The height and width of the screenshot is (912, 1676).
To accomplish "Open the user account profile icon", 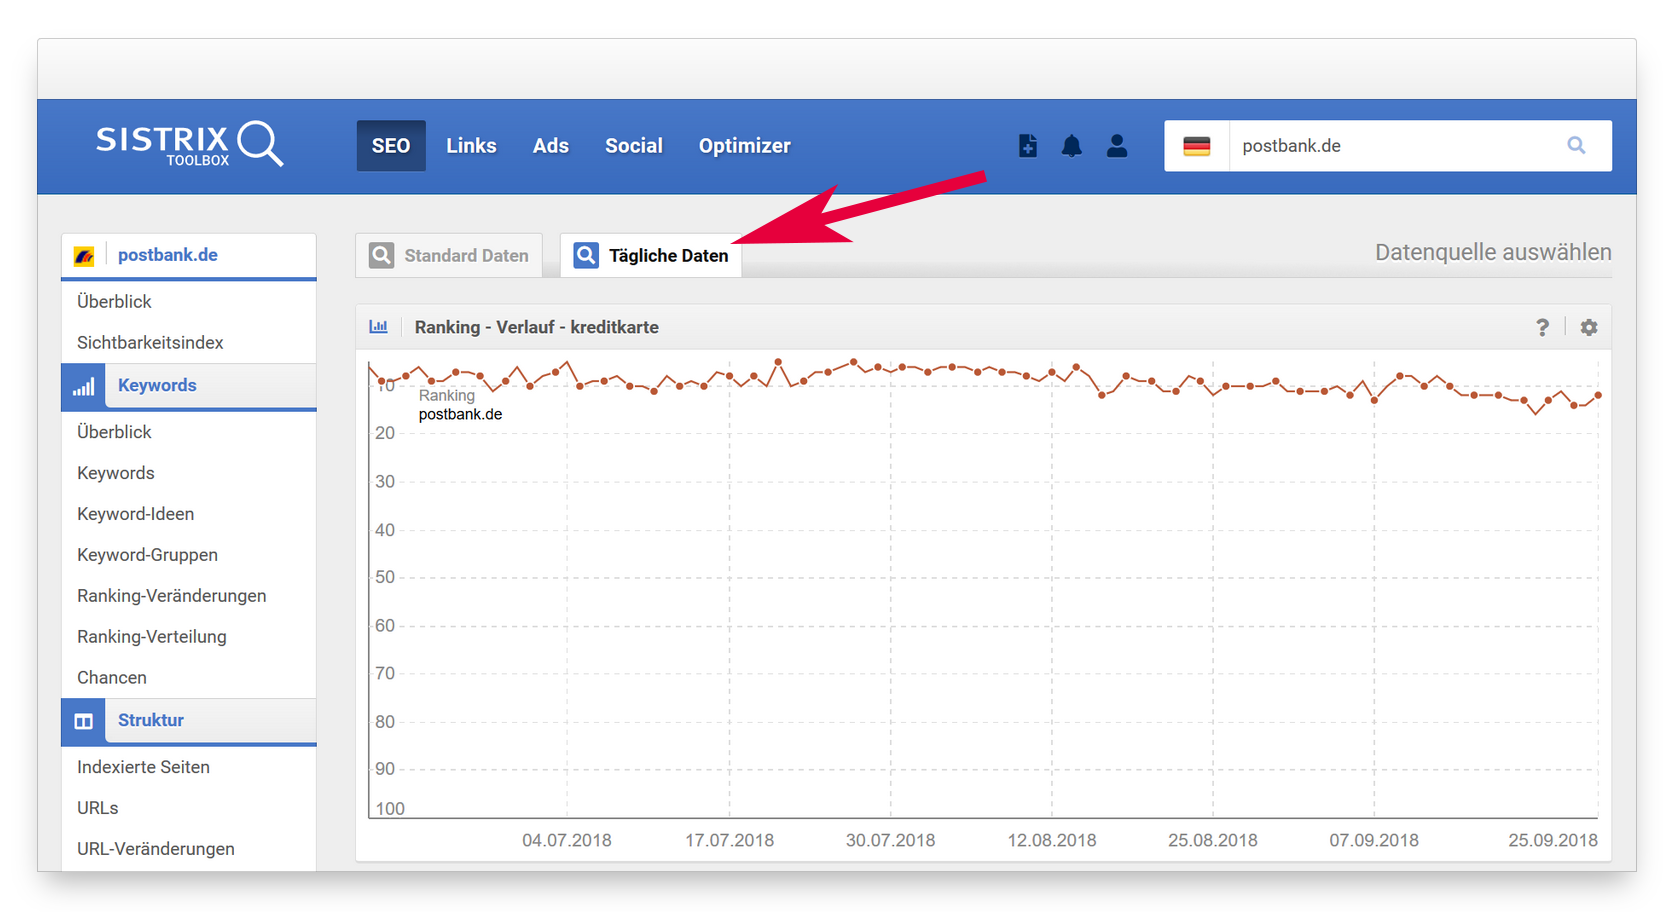I will click(x=1116, y=146).
